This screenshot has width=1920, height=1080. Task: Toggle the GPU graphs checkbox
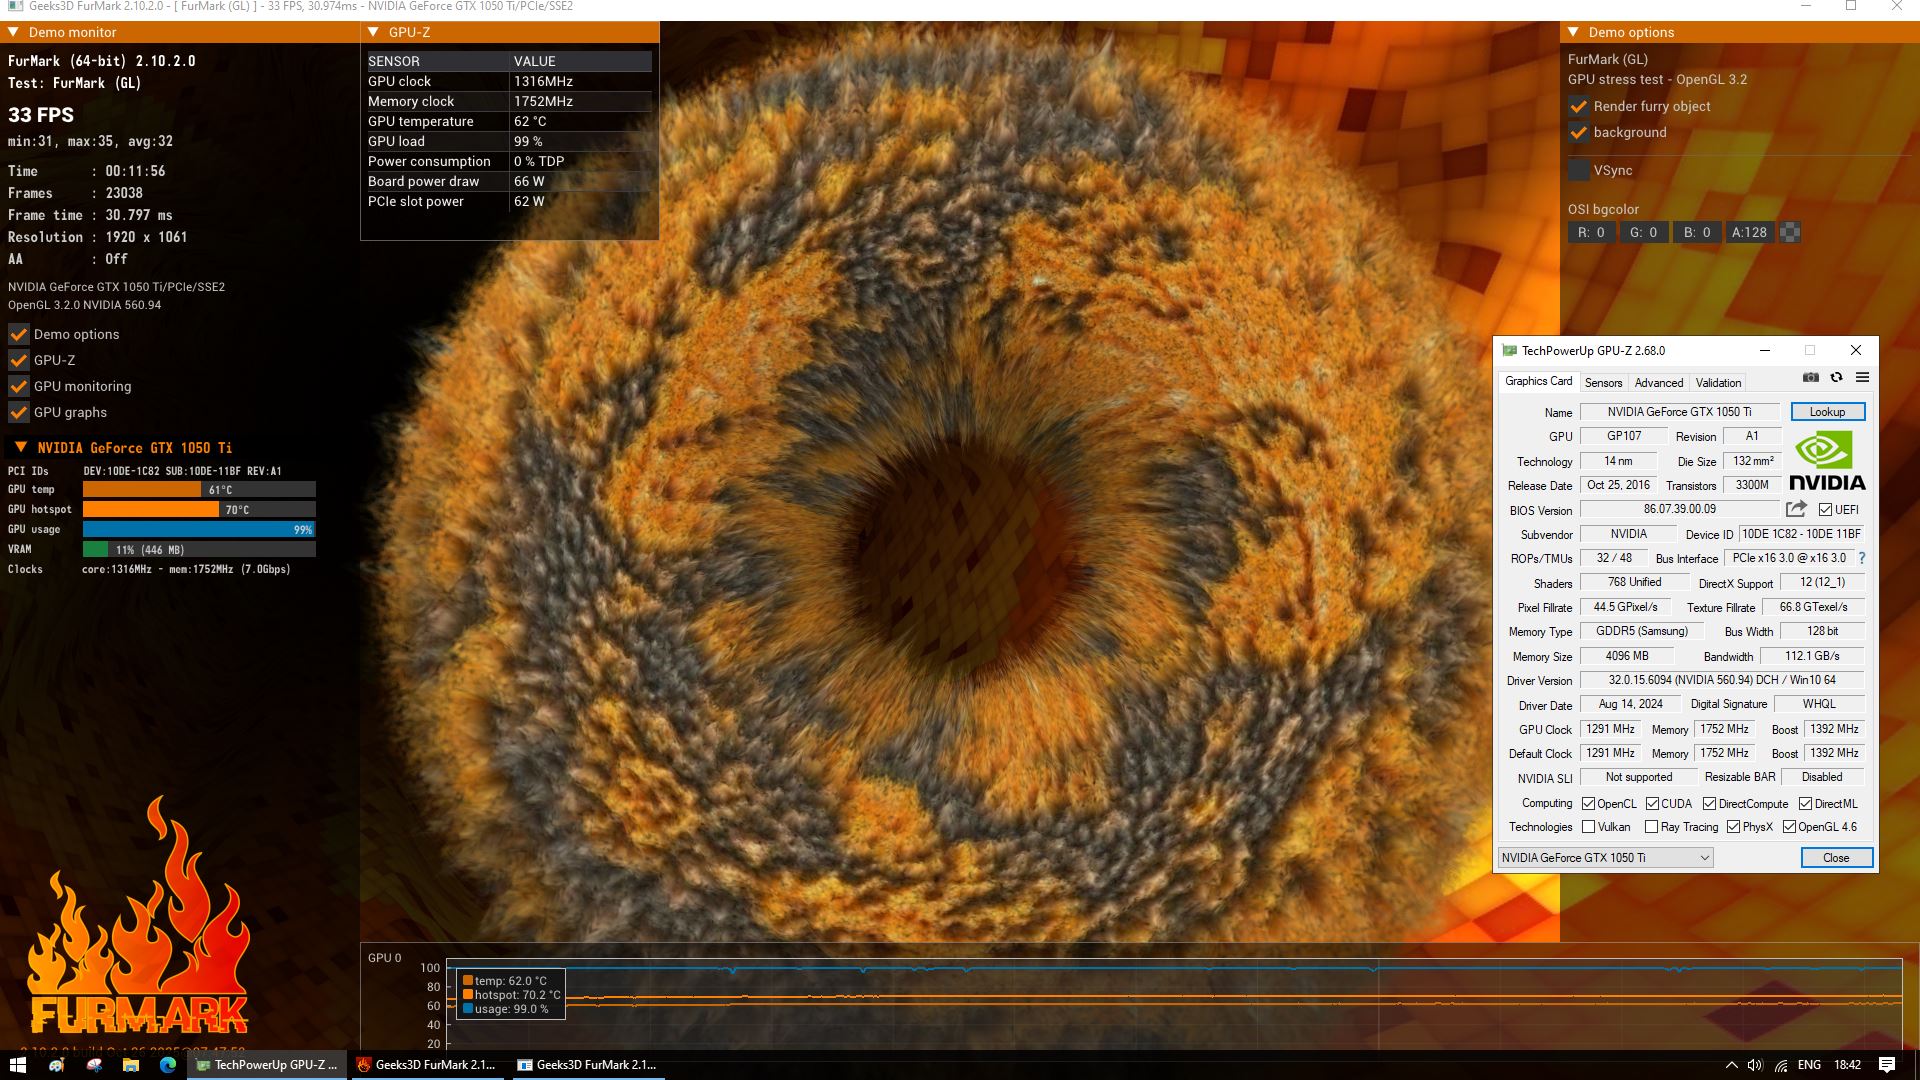[19, 412]
